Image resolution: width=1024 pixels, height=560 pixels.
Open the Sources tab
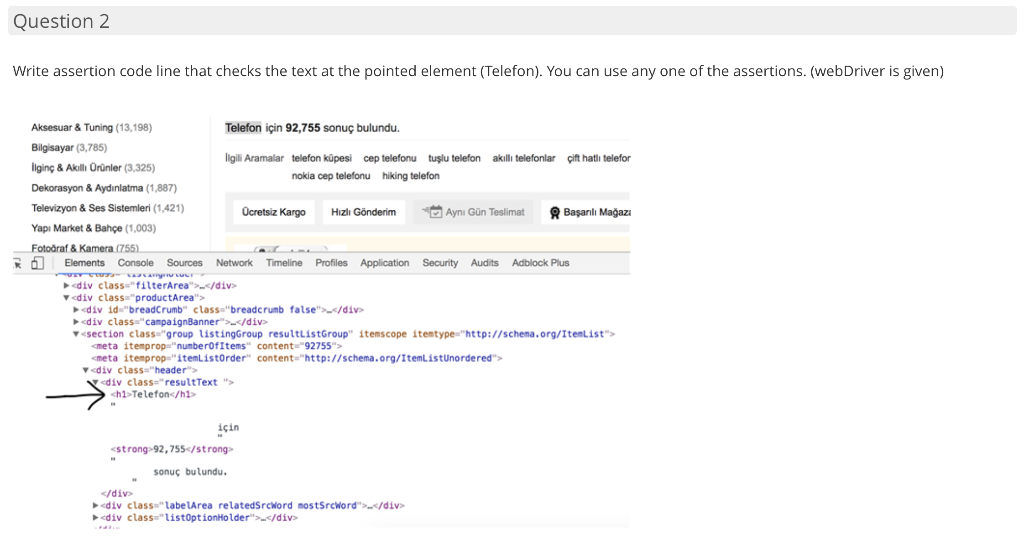click(x=184, y=263)
